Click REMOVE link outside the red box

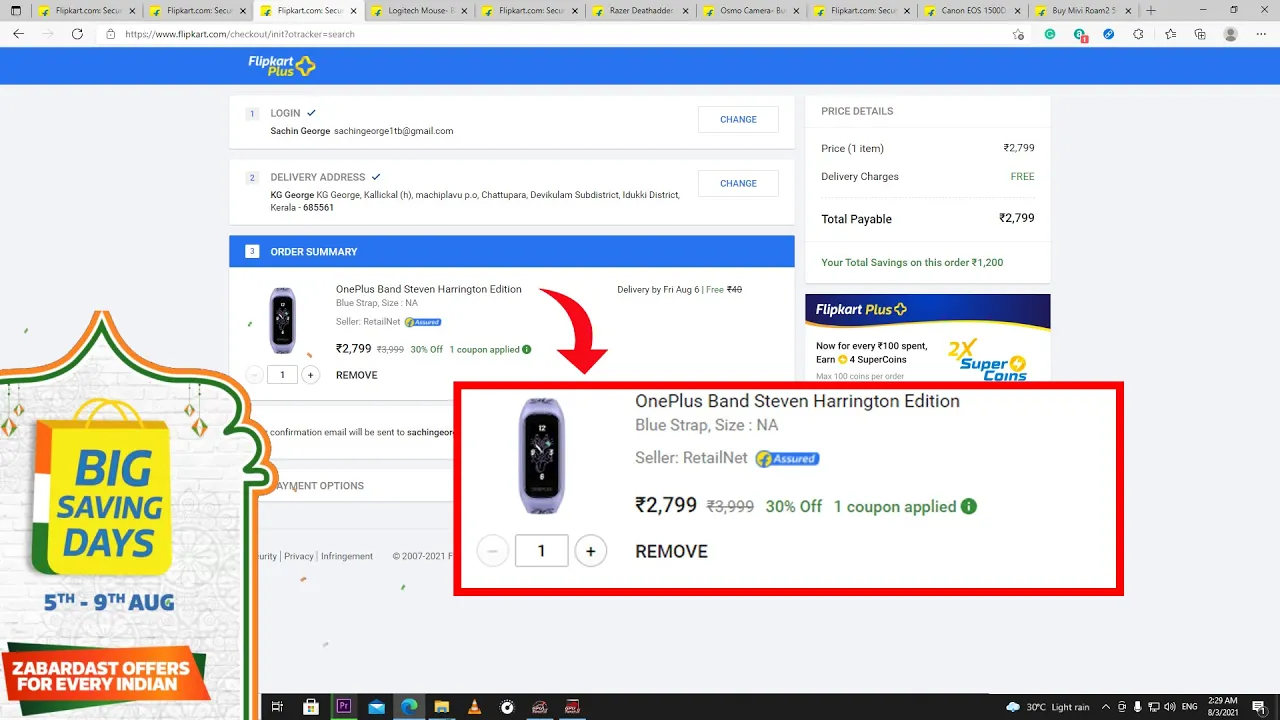[x=357, y=375]
